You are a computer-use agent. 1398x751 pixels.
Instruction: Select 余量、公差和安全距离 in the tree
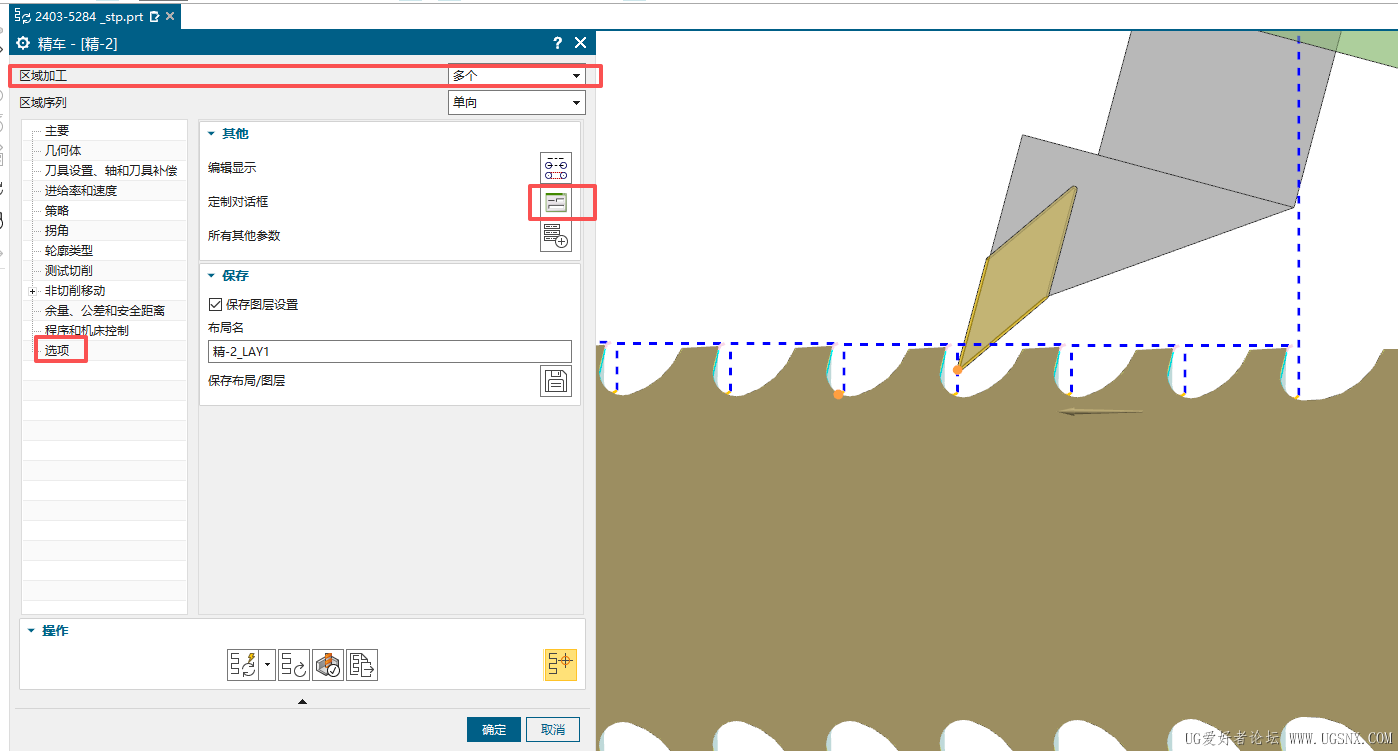pos(105,311)
